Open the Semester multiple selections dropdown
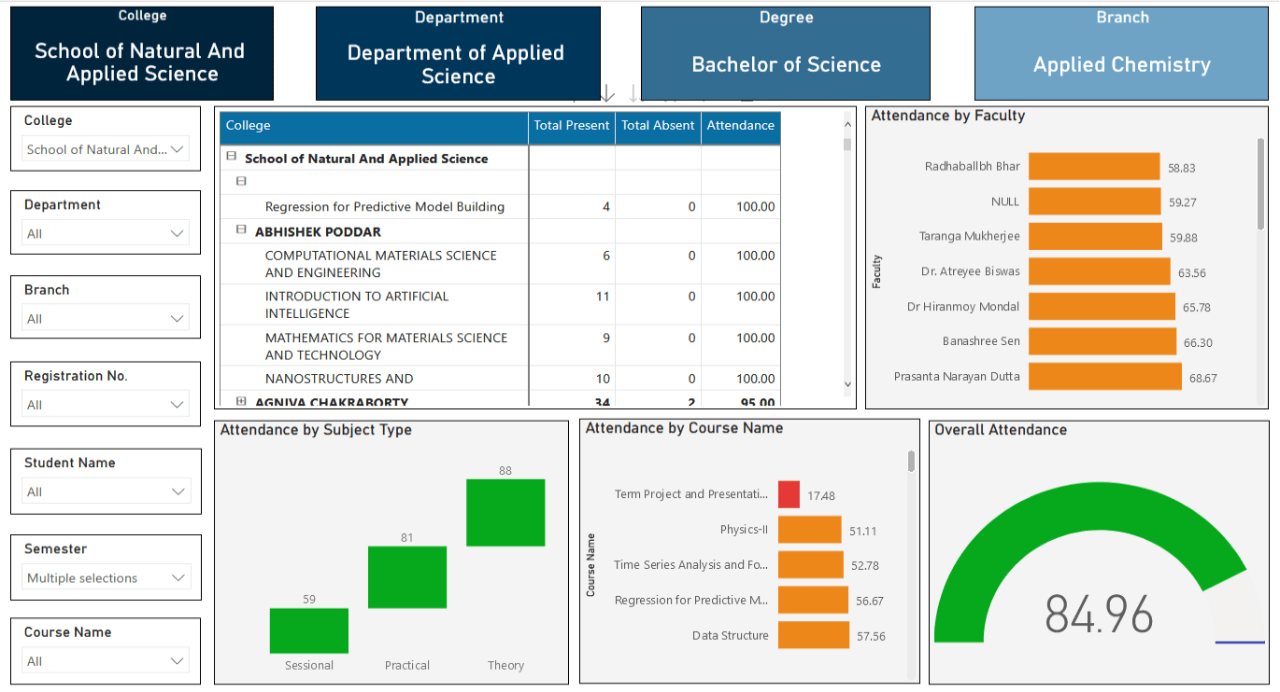Image resolution: width=1280 pixels, height=692 pixels. [x=178, y=577]
